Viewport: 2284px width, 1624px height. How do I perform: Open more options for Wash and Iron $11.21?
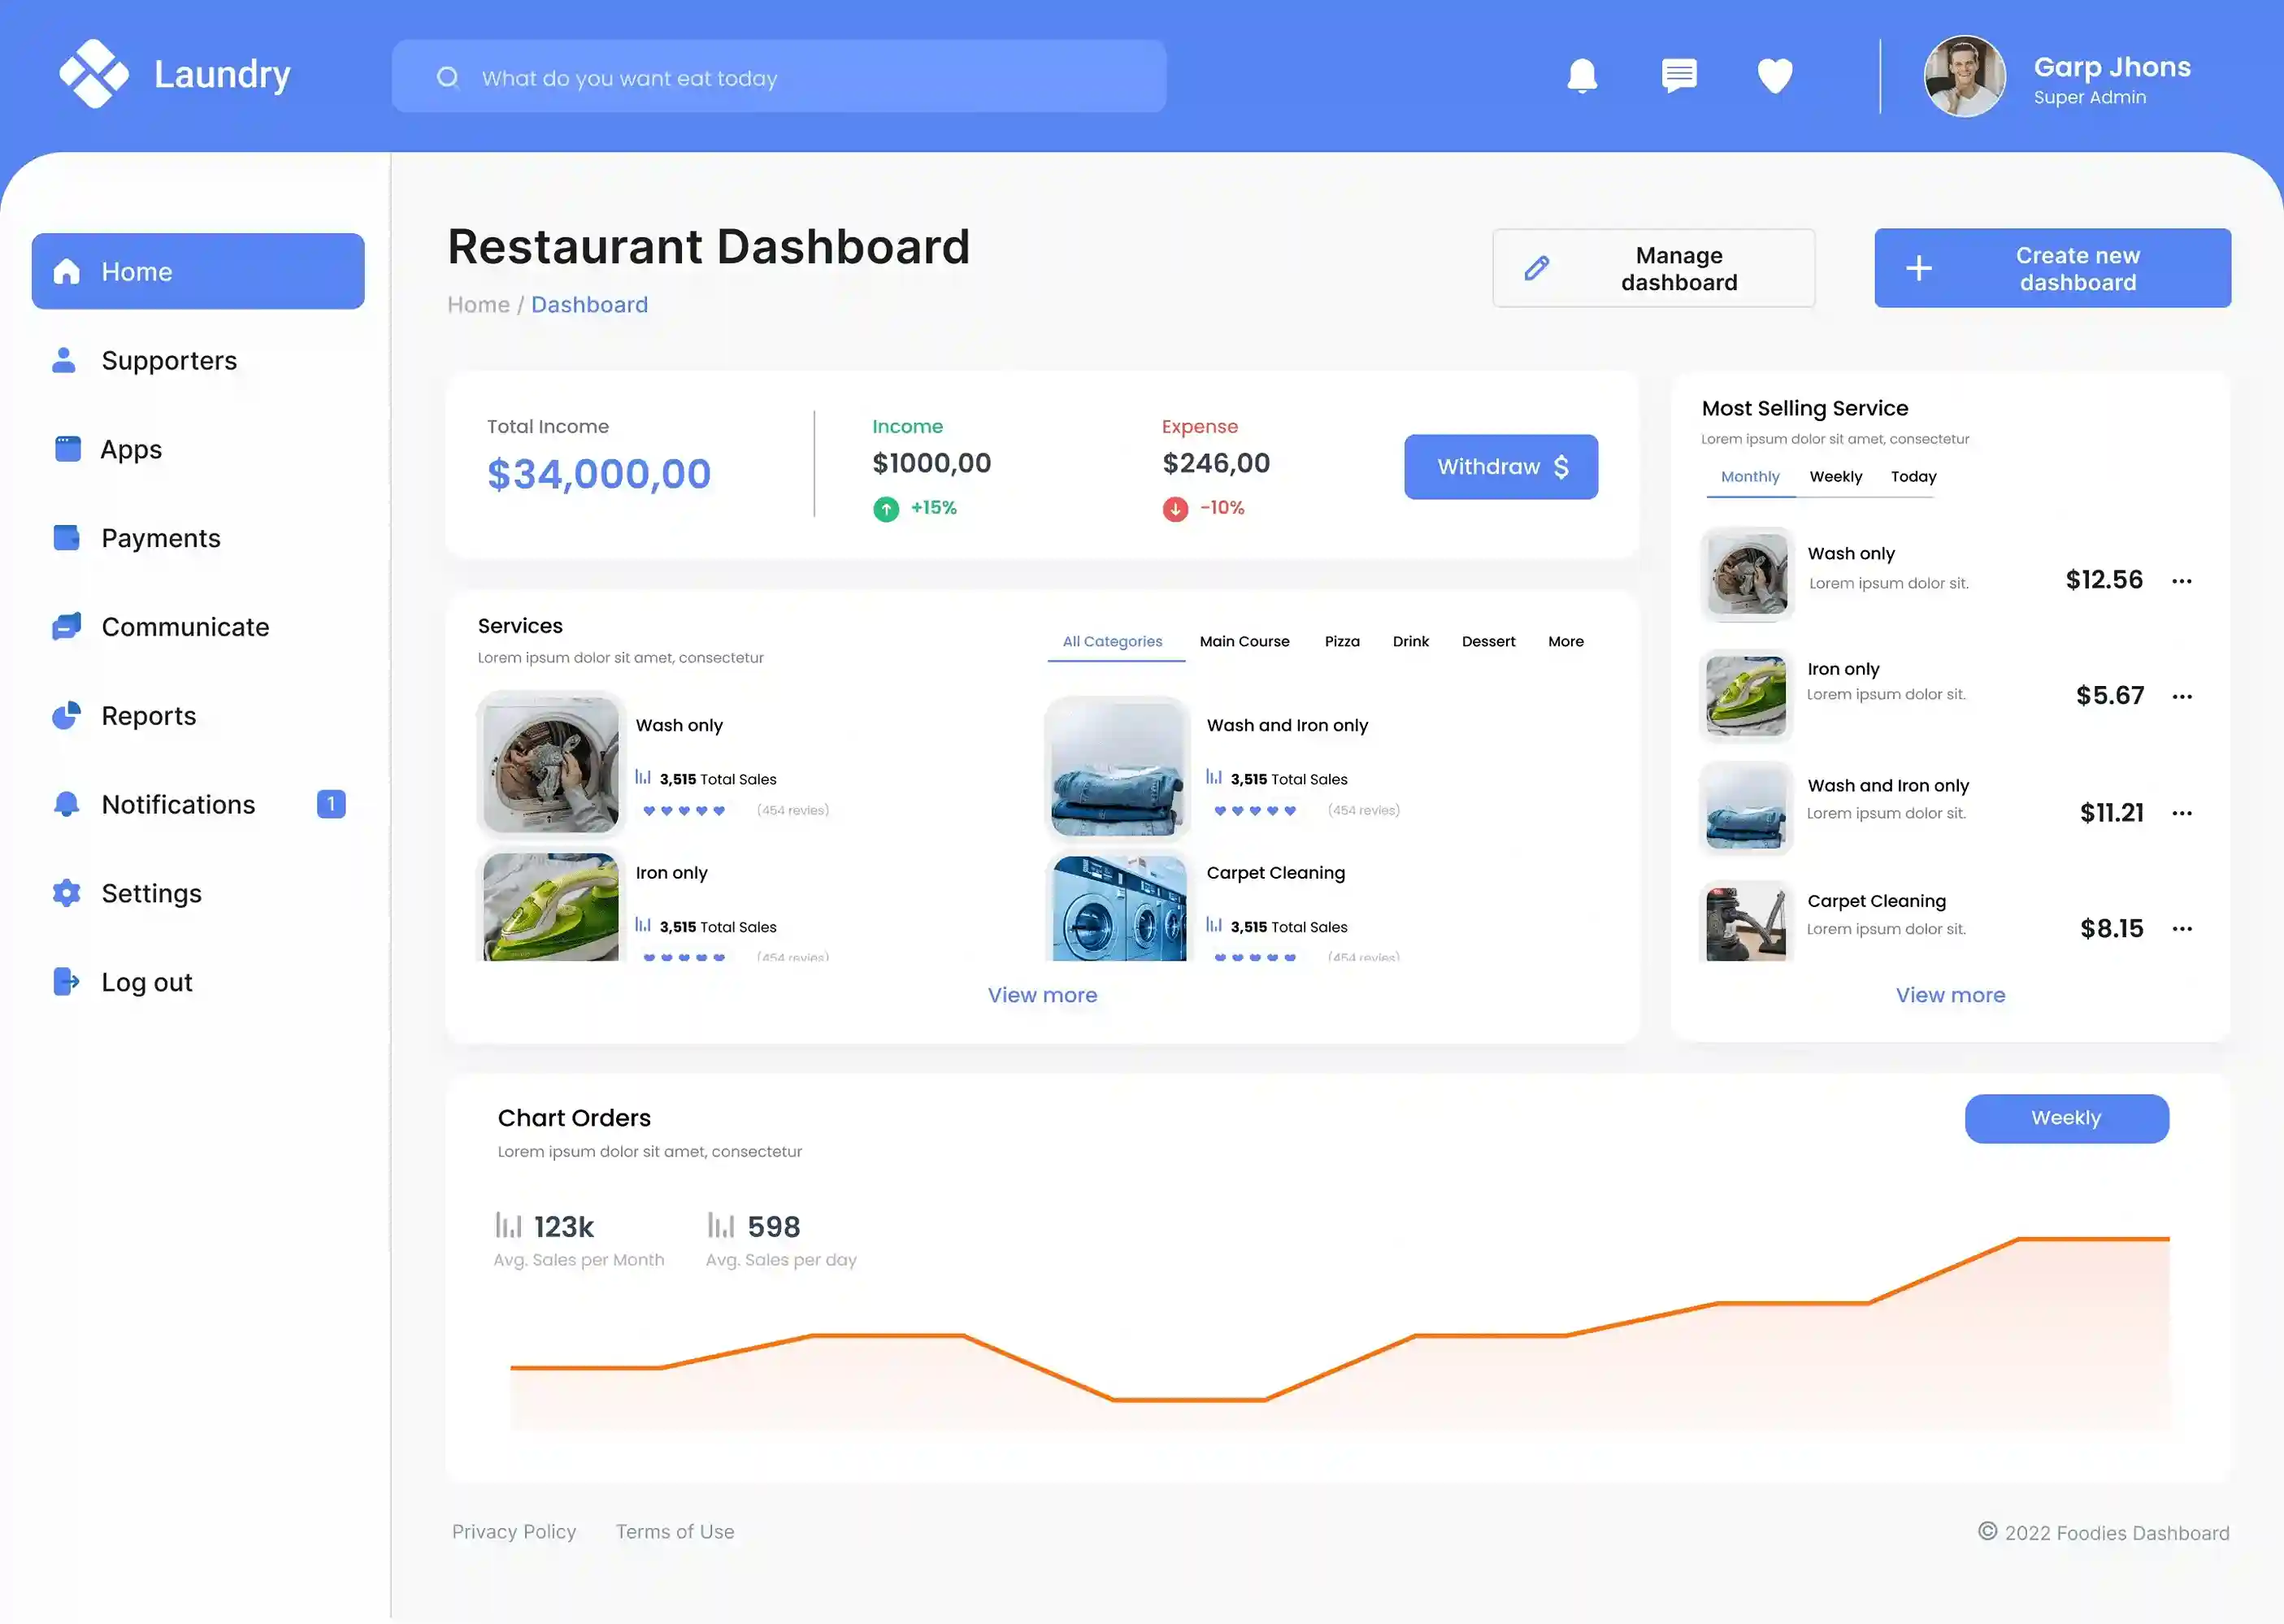(2182, 813)
